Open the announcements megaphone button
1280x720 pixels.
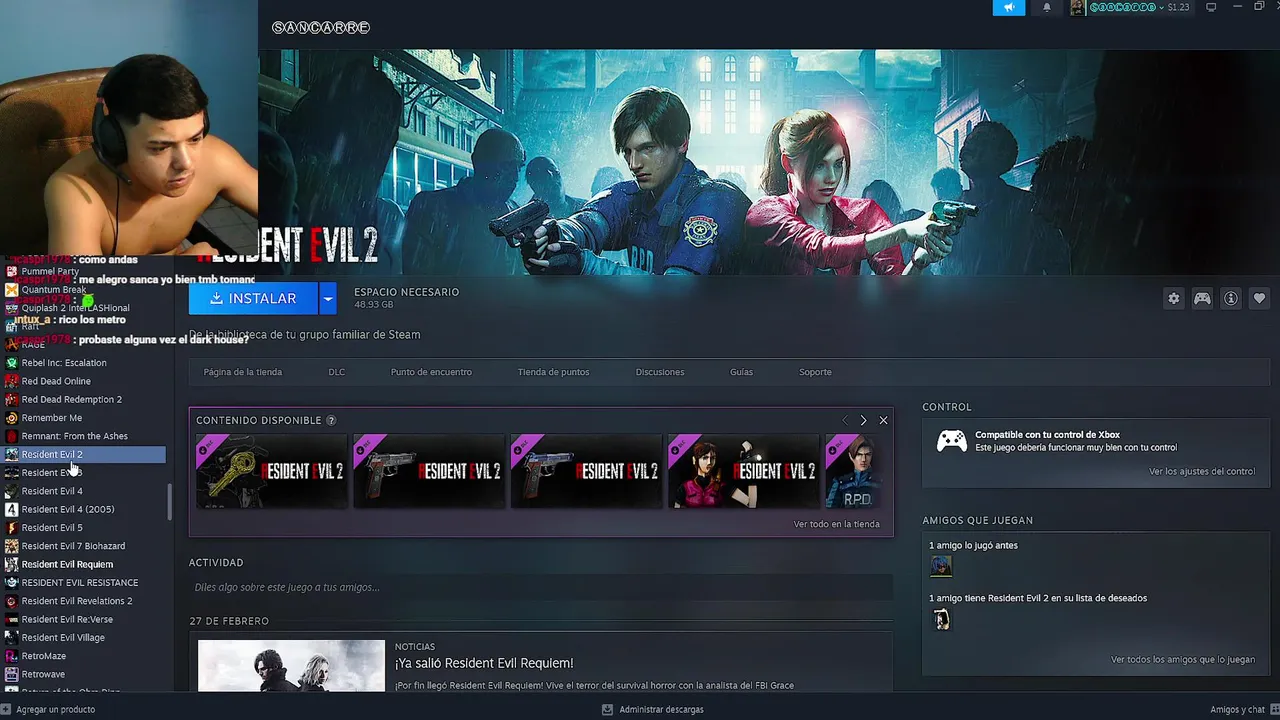tap(1008, 8)
